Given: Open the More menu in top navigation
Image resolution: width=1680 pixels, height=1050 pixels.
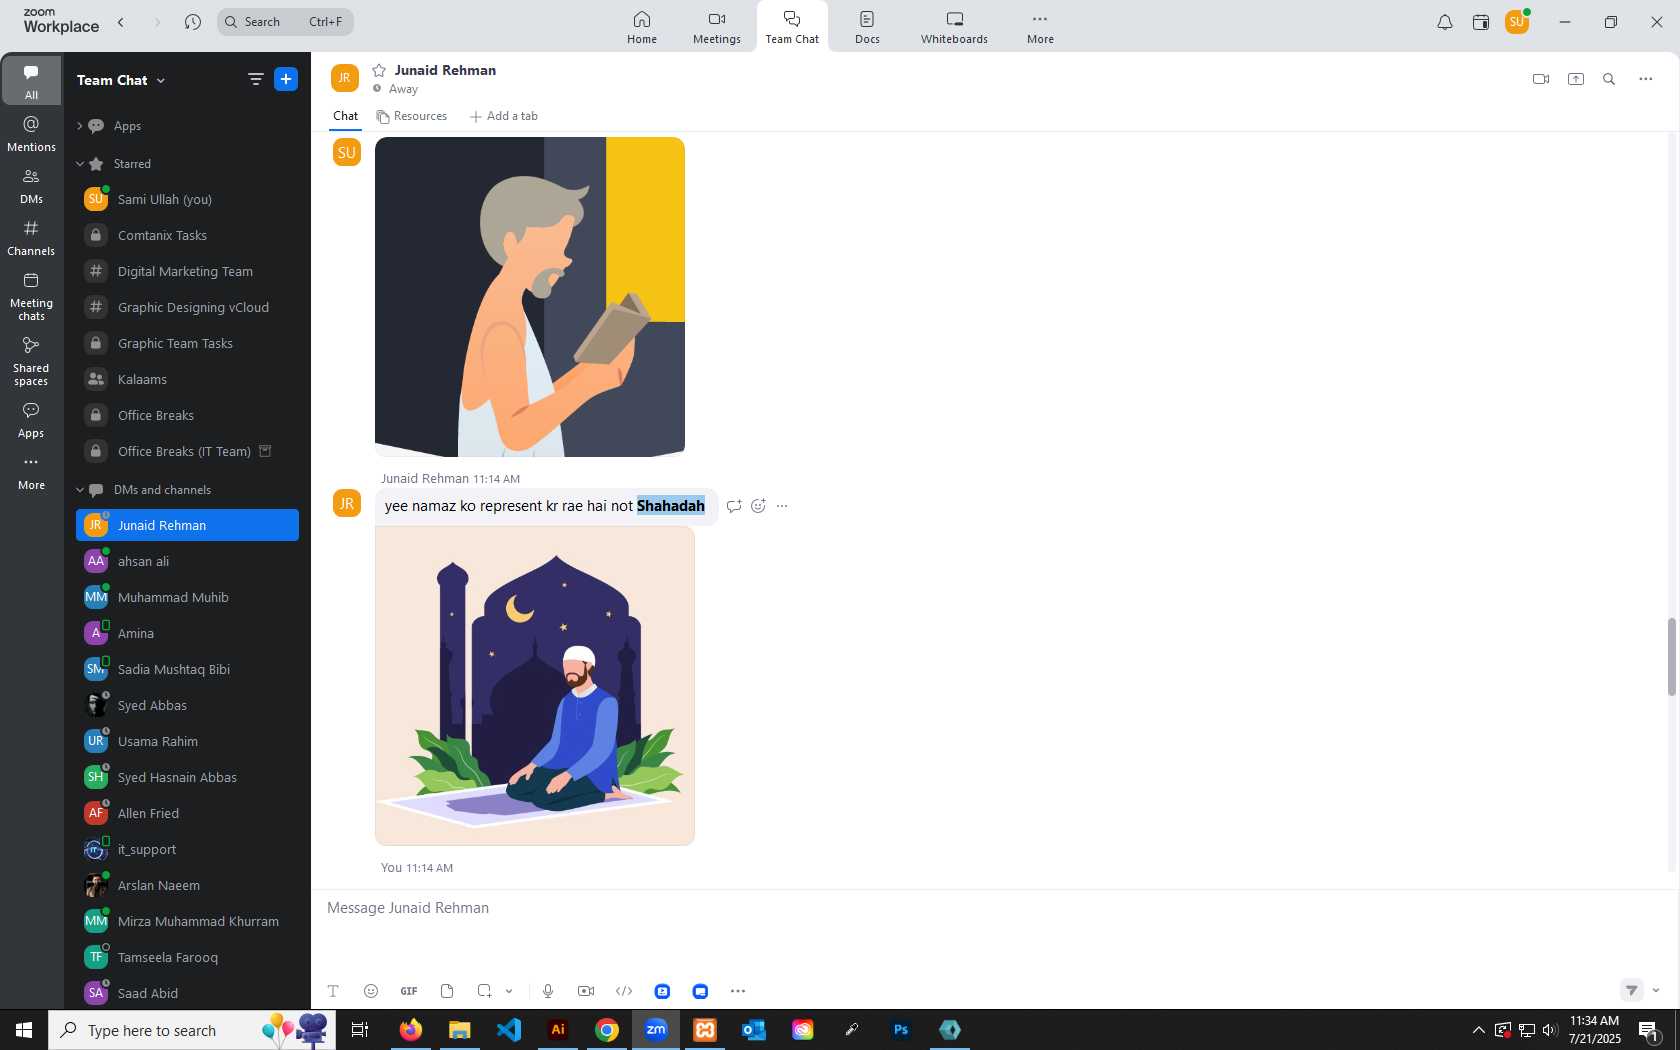Looking at the screenshot, I should point(1040,27).
